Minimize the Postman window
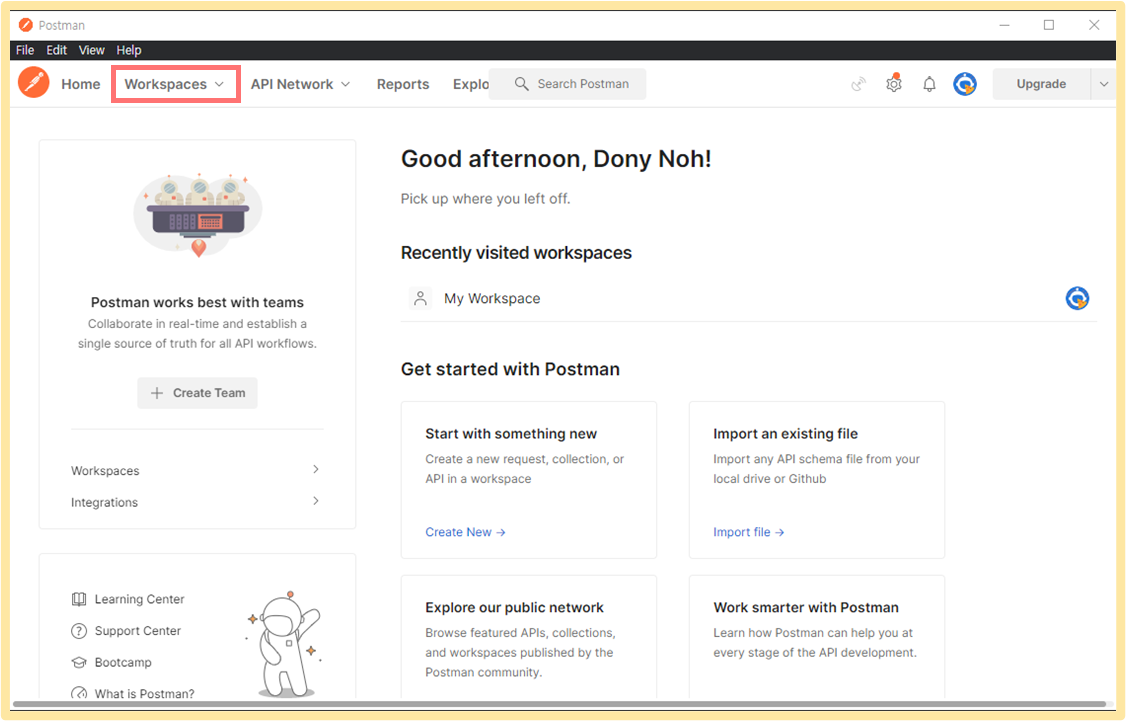 [1005, 25]
